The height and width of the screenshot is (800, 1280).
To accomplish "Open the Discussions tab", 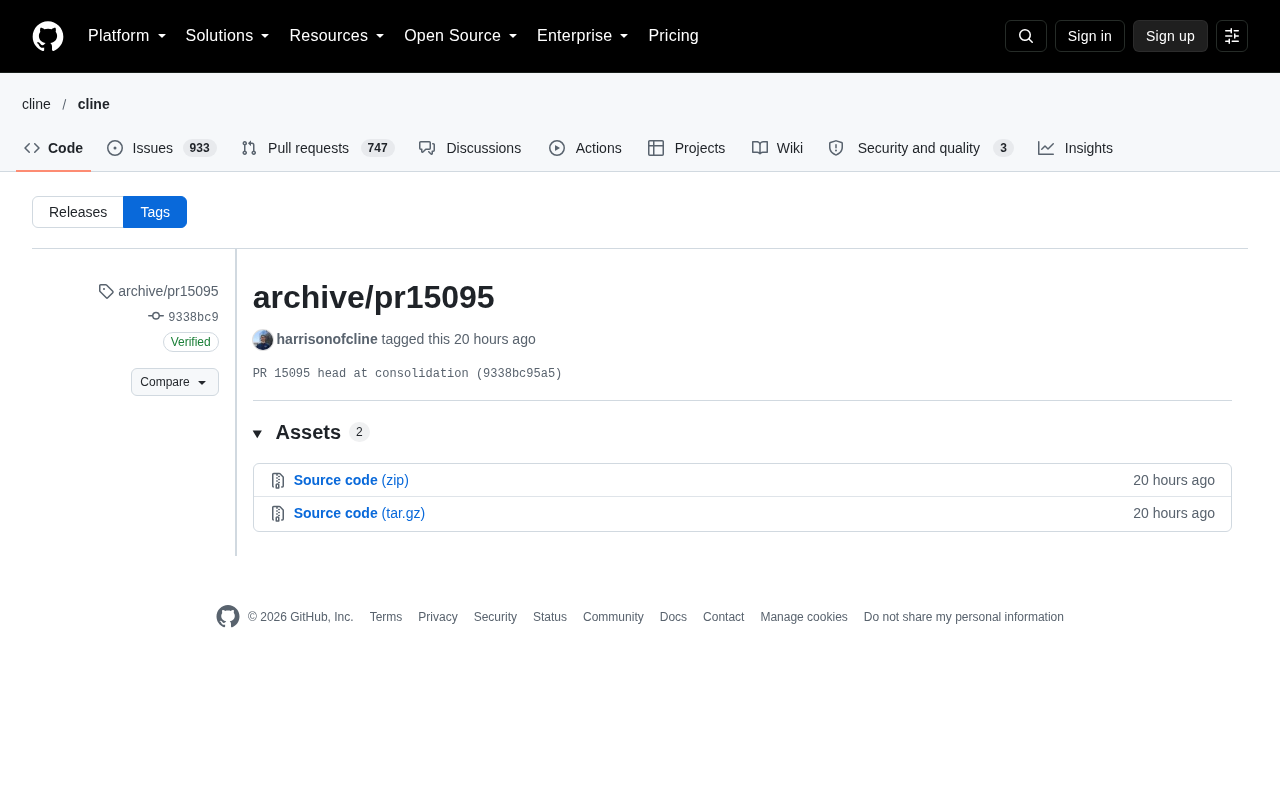I will (470, 148).
